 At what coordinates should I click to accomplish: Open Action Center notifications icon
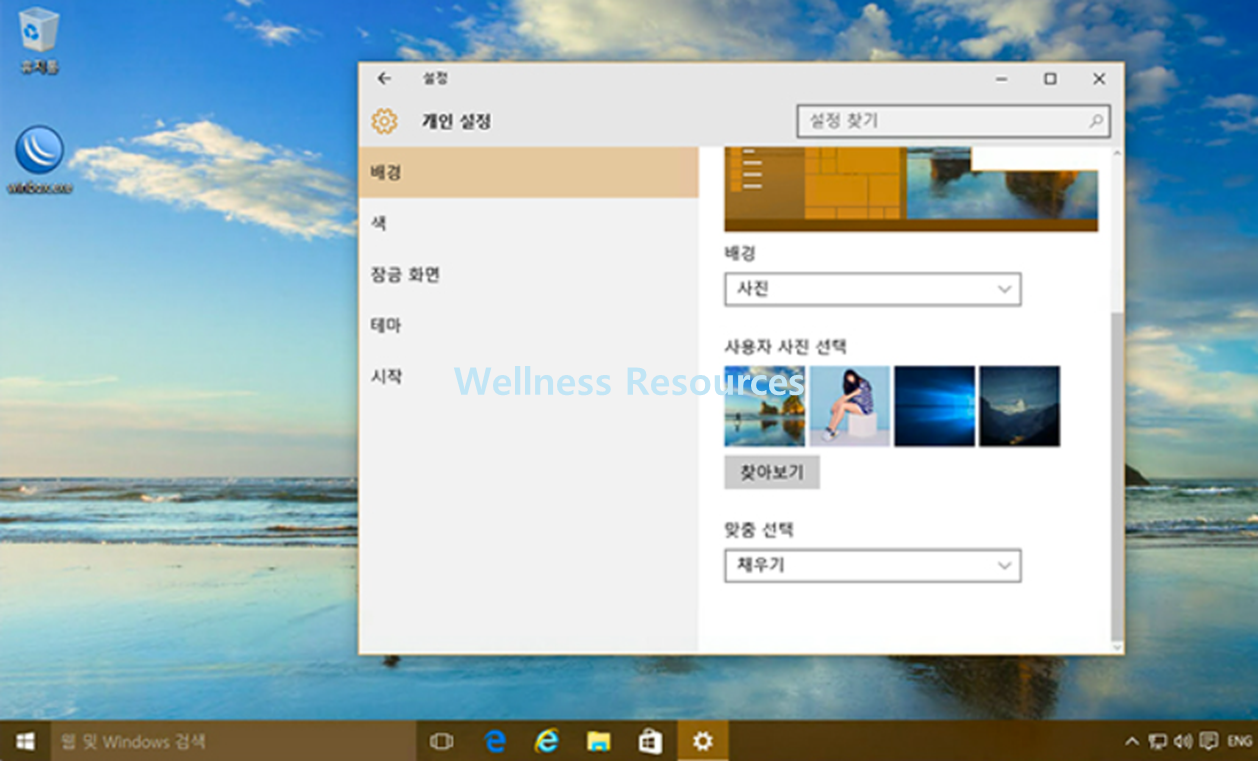click(1208, 741)
